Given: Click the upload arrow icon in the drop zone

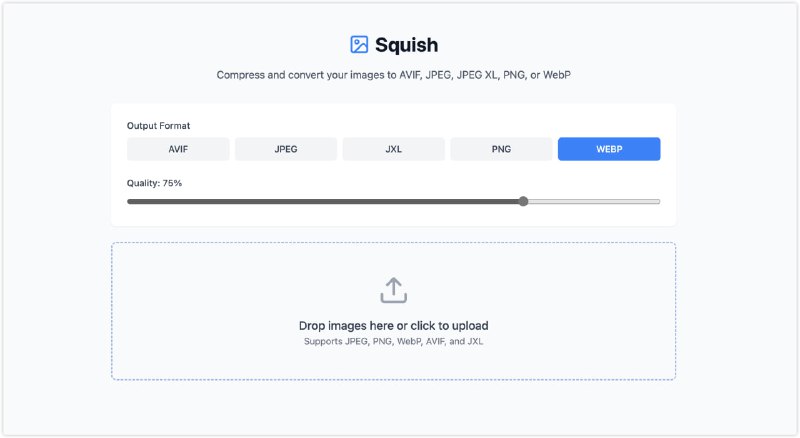Looking at the screenshot, I should (x=393, y=290).
